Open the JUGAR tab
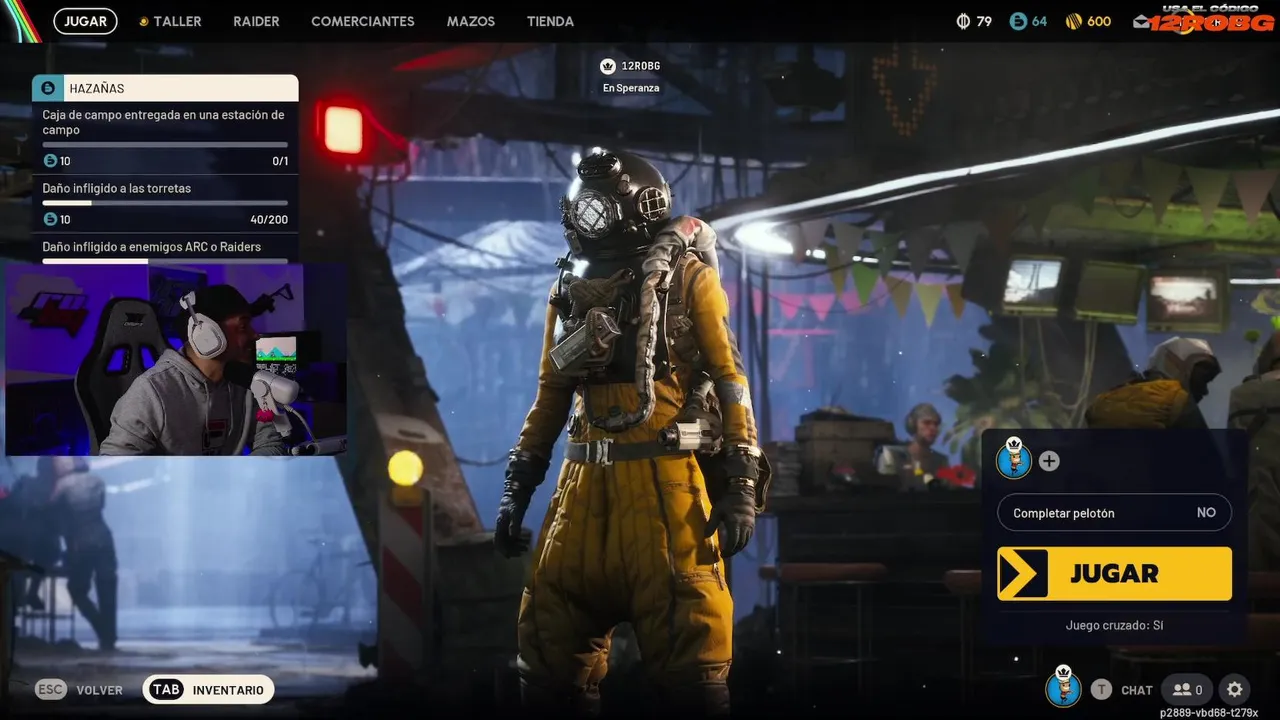 pyautogui.click(x=85, y=21)
